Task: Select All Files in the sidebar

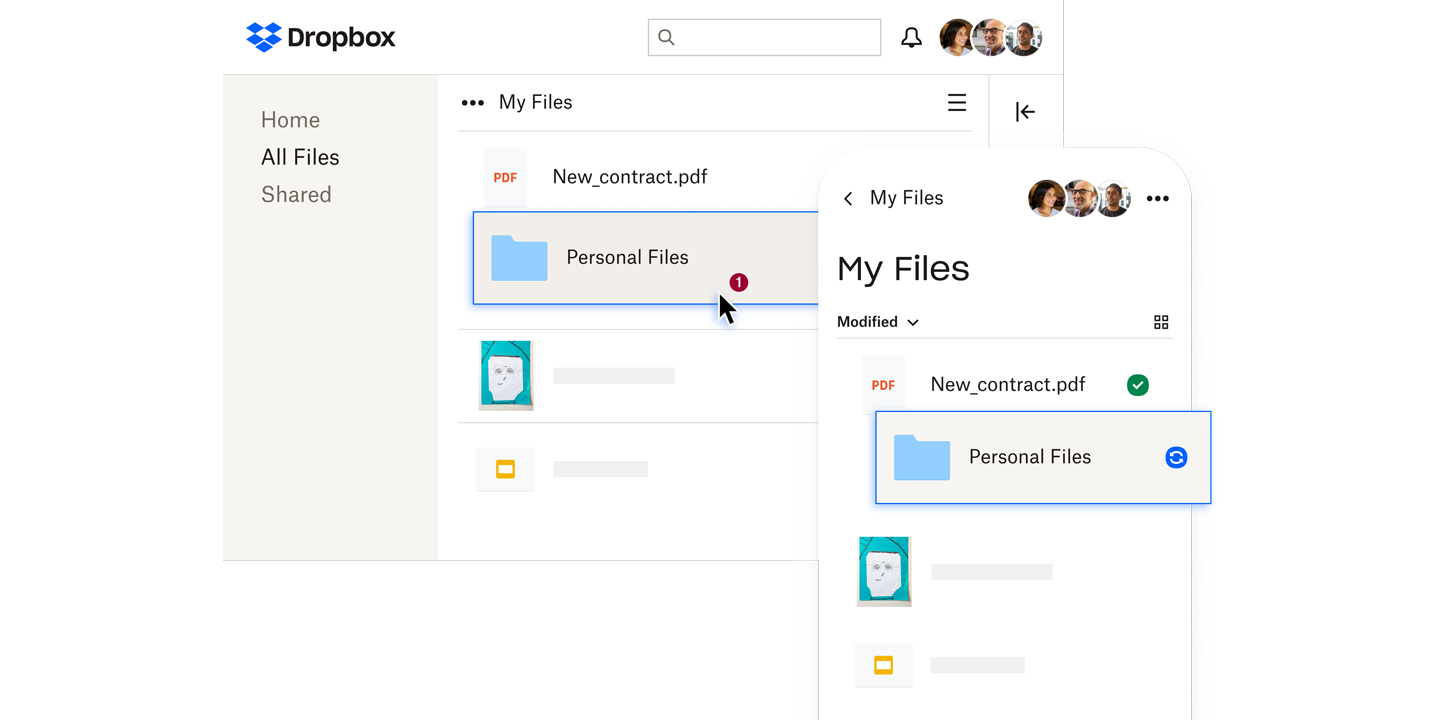Action: point(300,157)
